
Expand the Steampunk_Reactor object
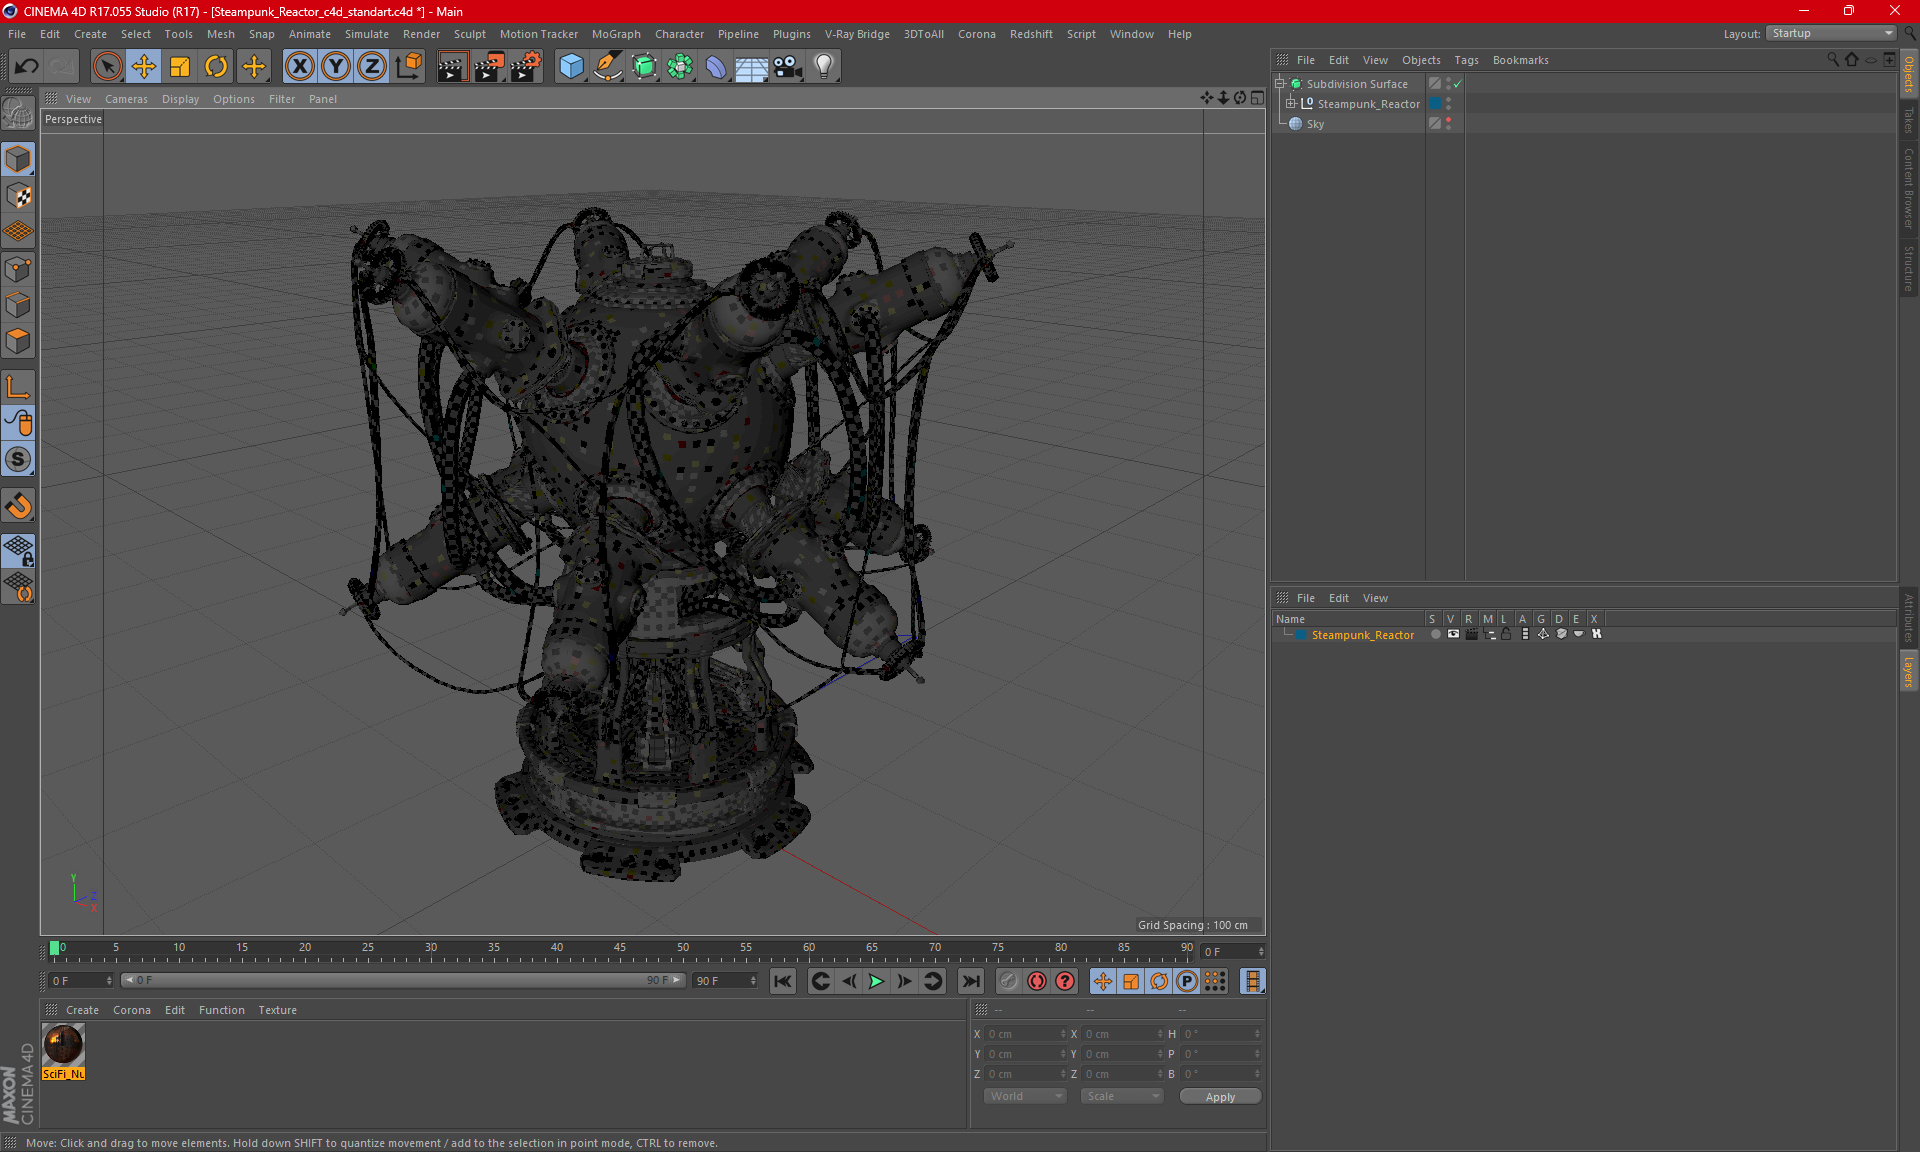pyautogui.click(x=1290, y=104)
